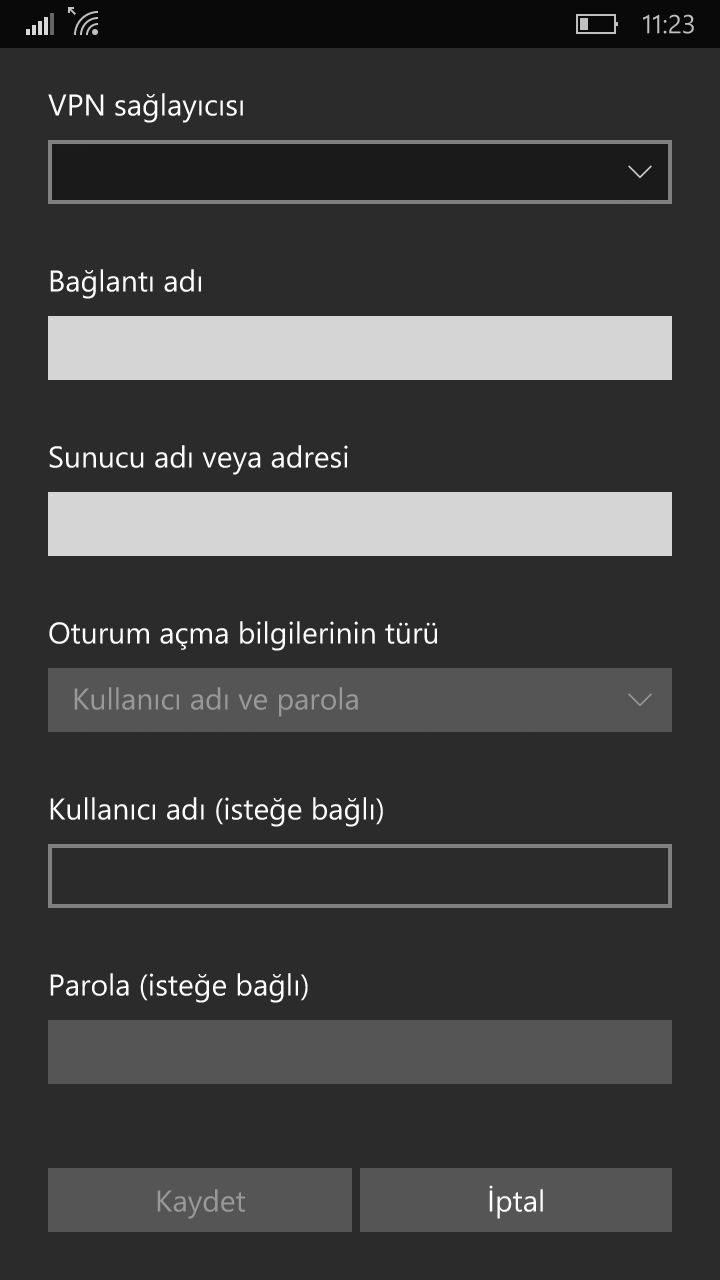This screenshot has height=1280, width=720.
Task: Tap the Wi-Fi status icon
Action: pyautogui.click(x=84, y=21)
